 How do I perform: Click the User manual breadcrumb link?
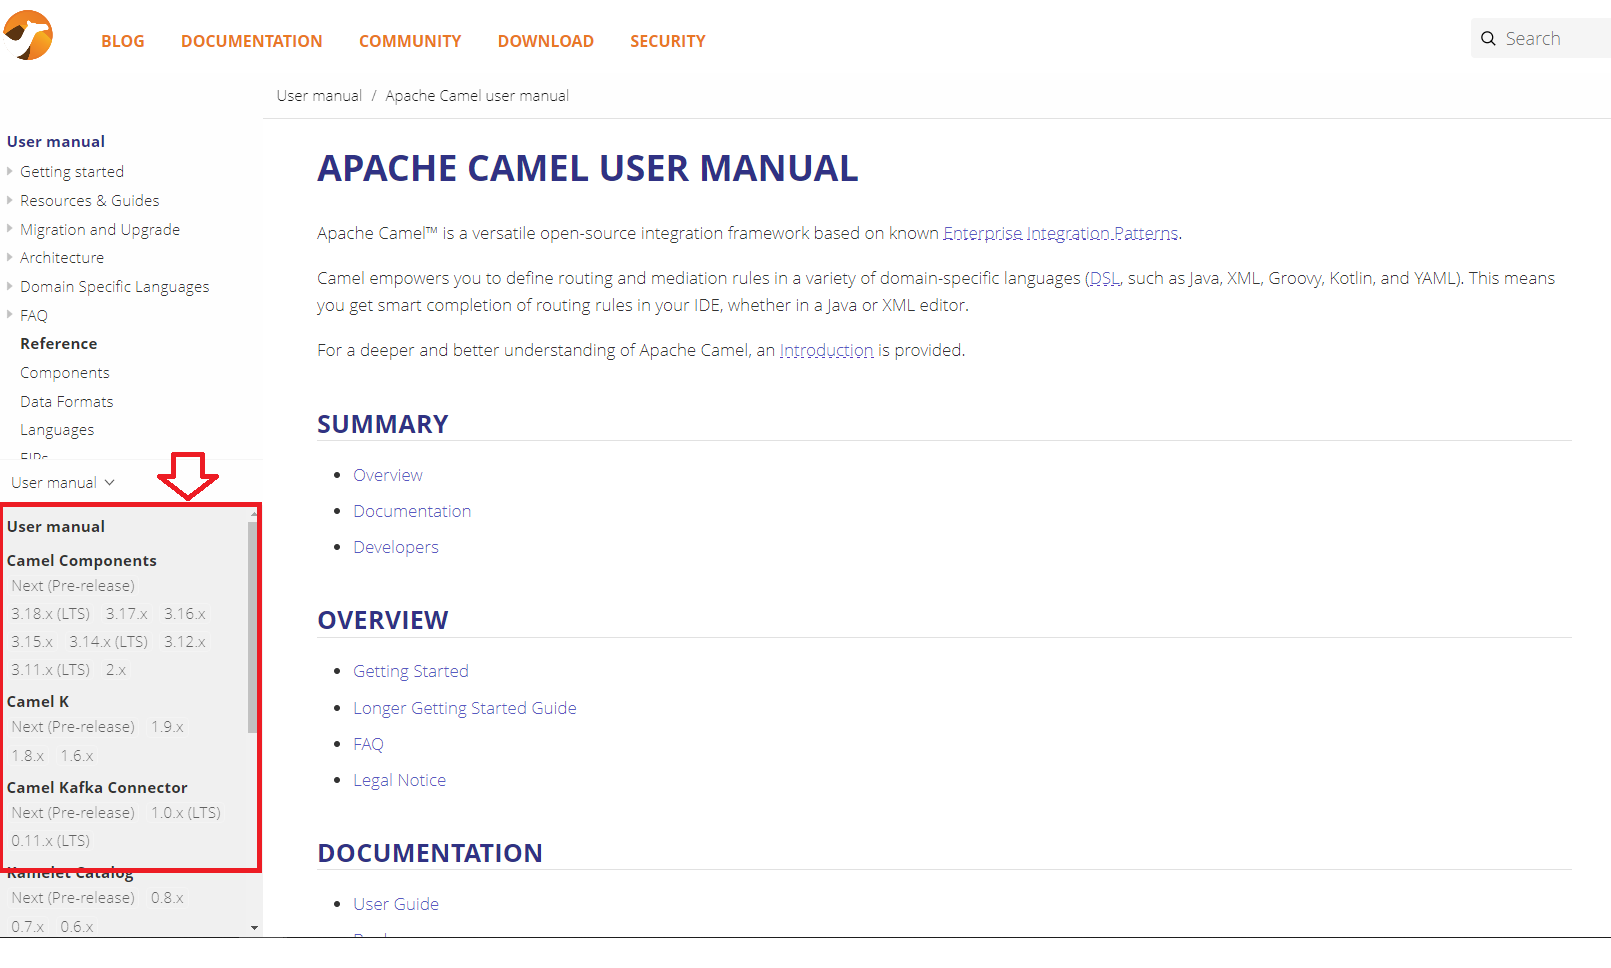click(319, 96)
